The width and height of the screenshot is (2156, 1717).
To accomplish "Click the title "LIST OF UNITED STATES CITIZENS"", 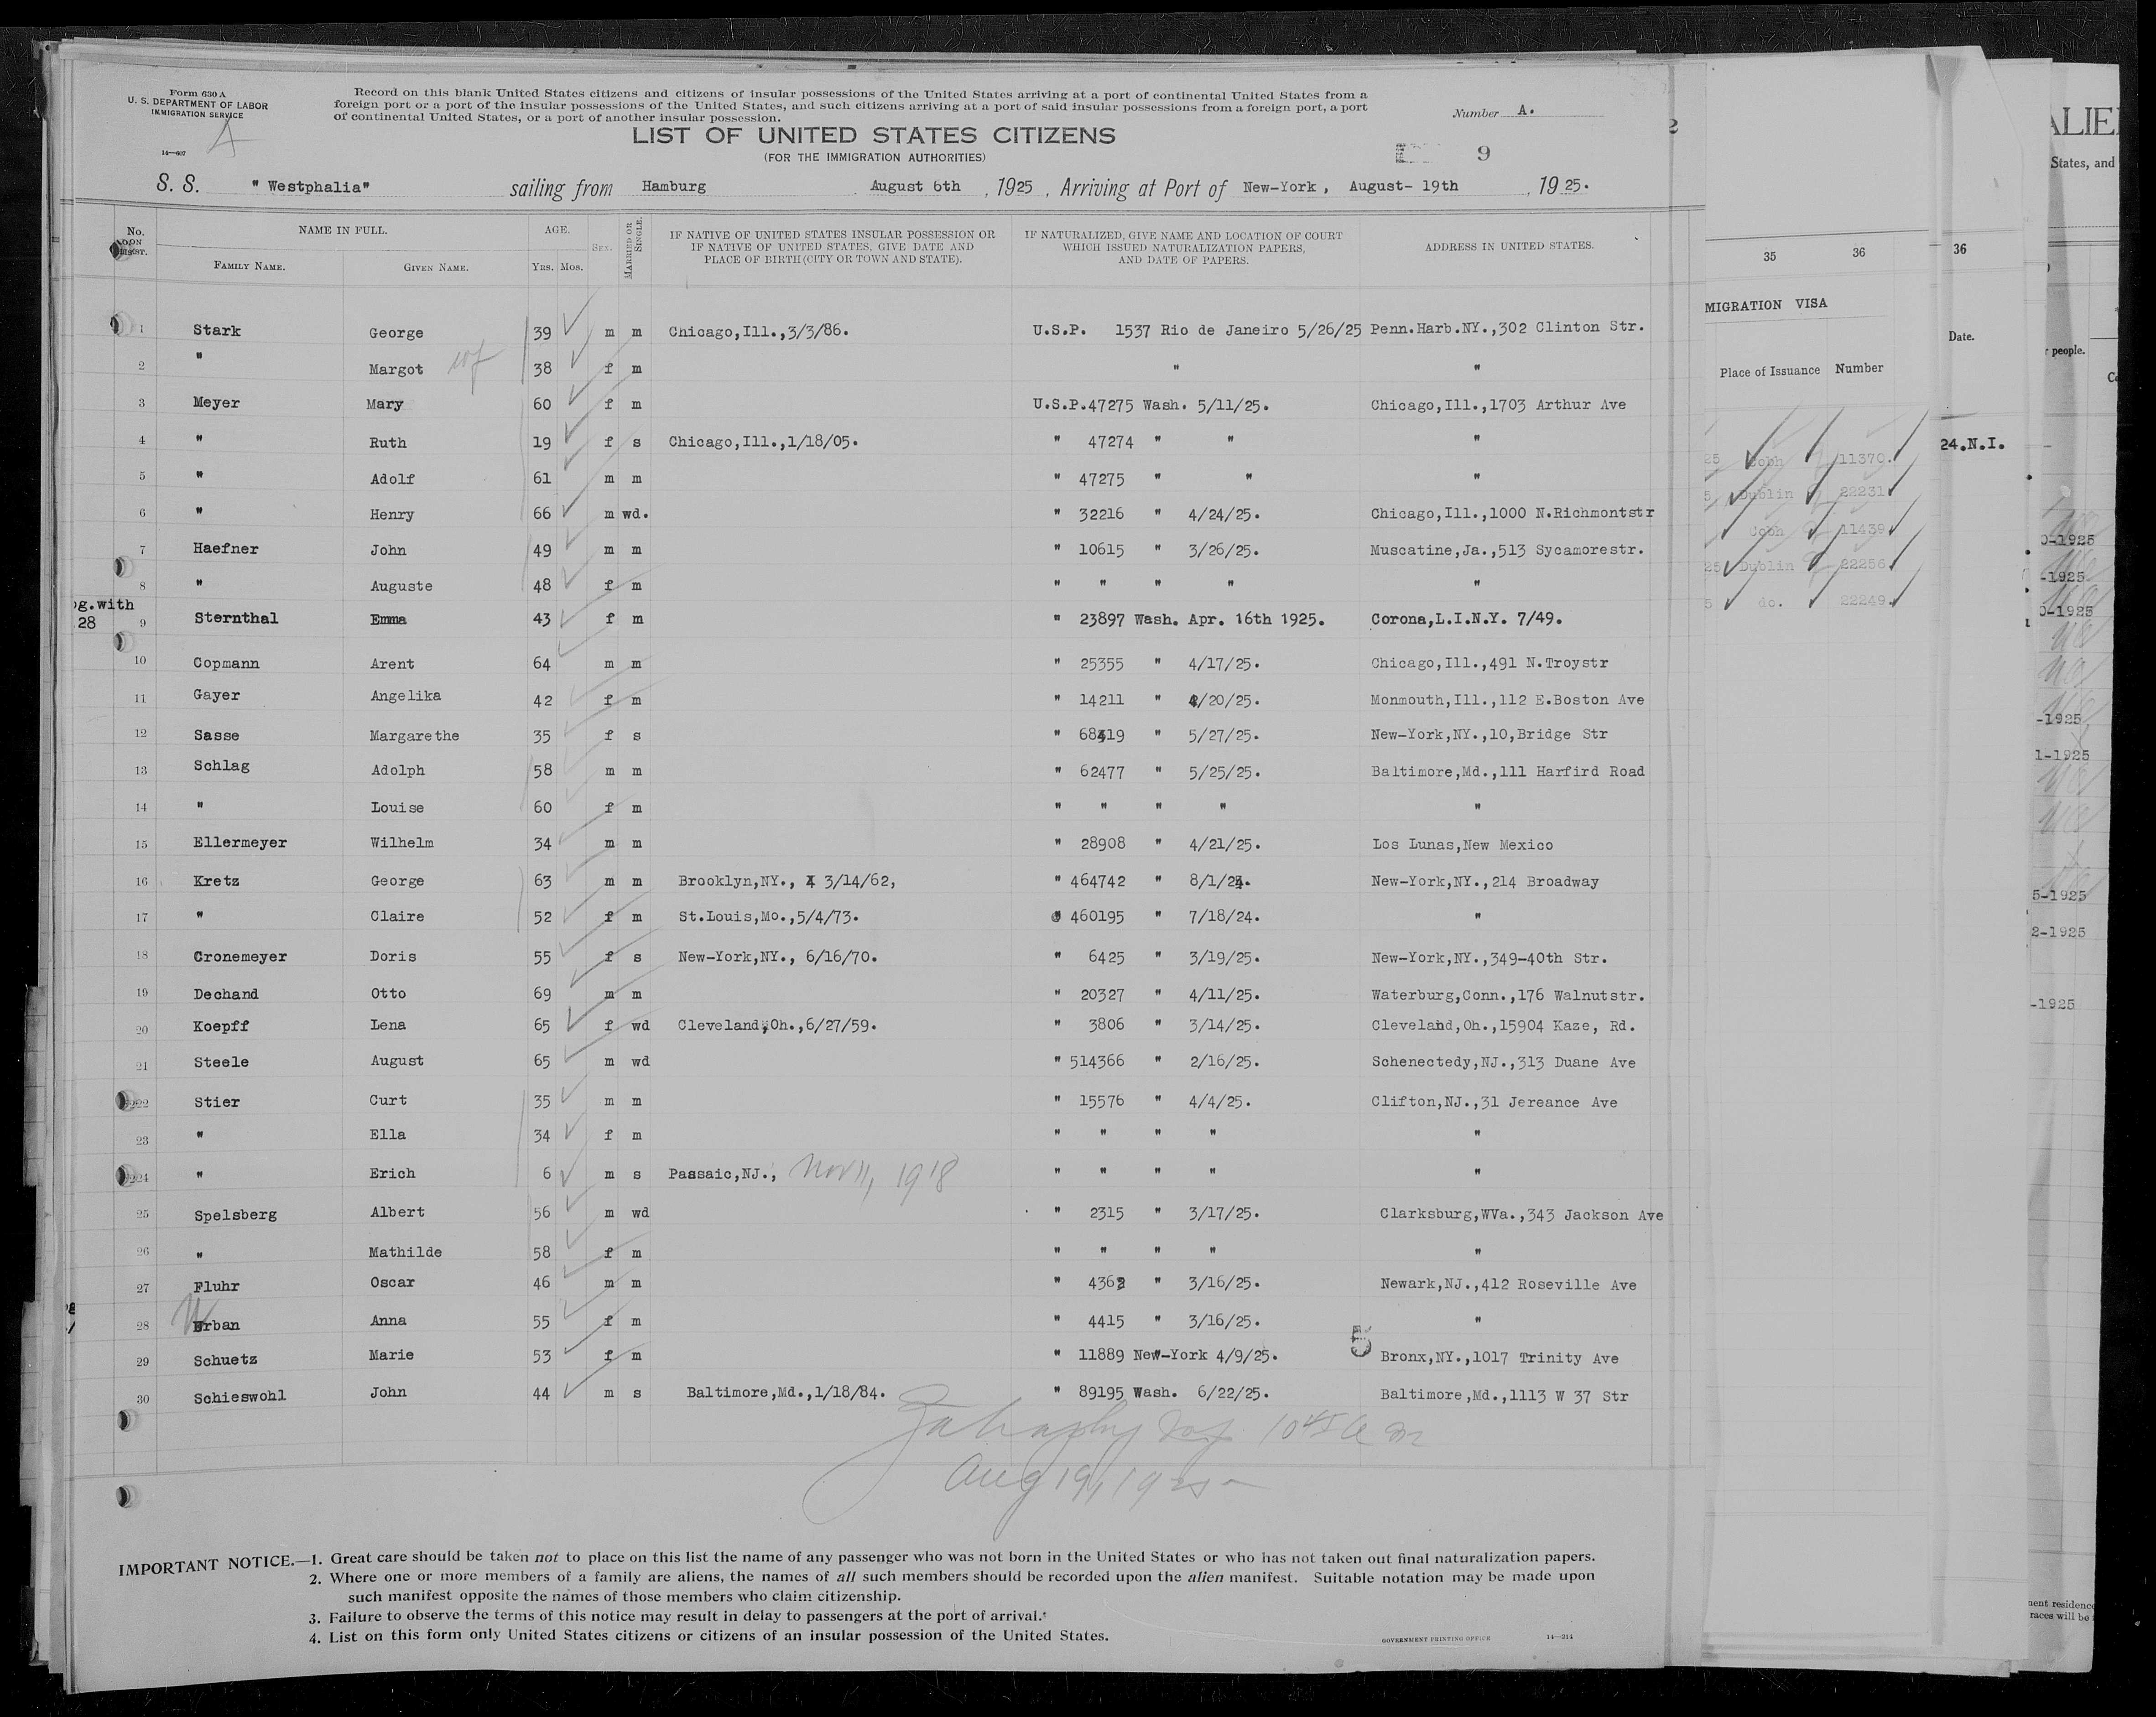I will [x=873, y=135].
